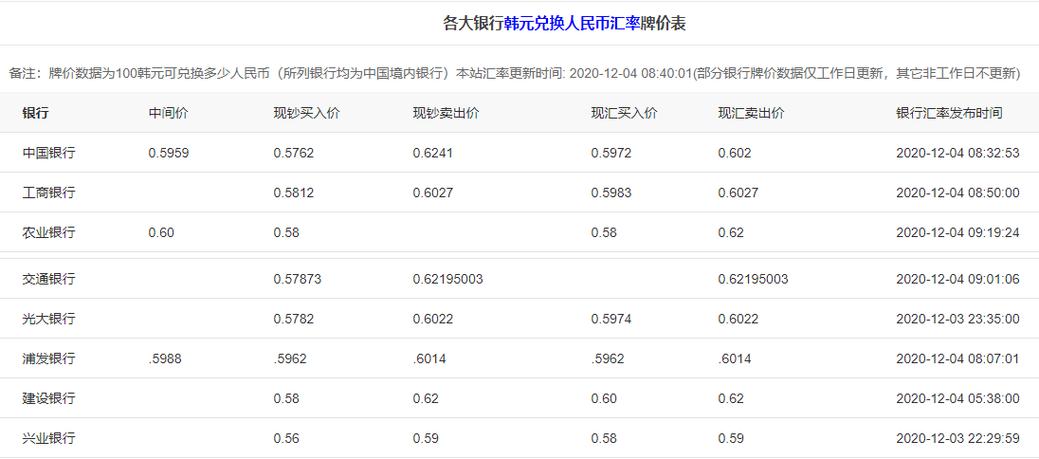
Task: Select the 备注 note text below the title
Action: coord(514,73)
